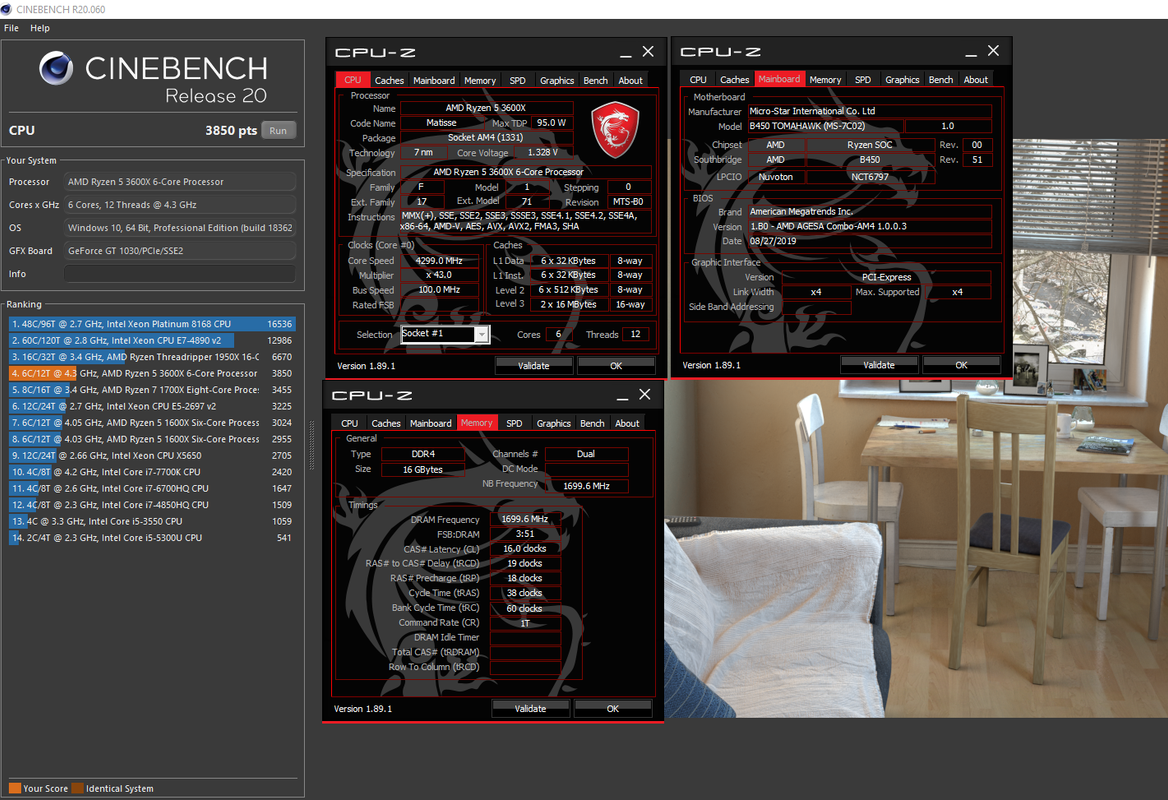1168x800 pixels.
Task: Click the MSI dragon shield logo
Action: (615, 130)
